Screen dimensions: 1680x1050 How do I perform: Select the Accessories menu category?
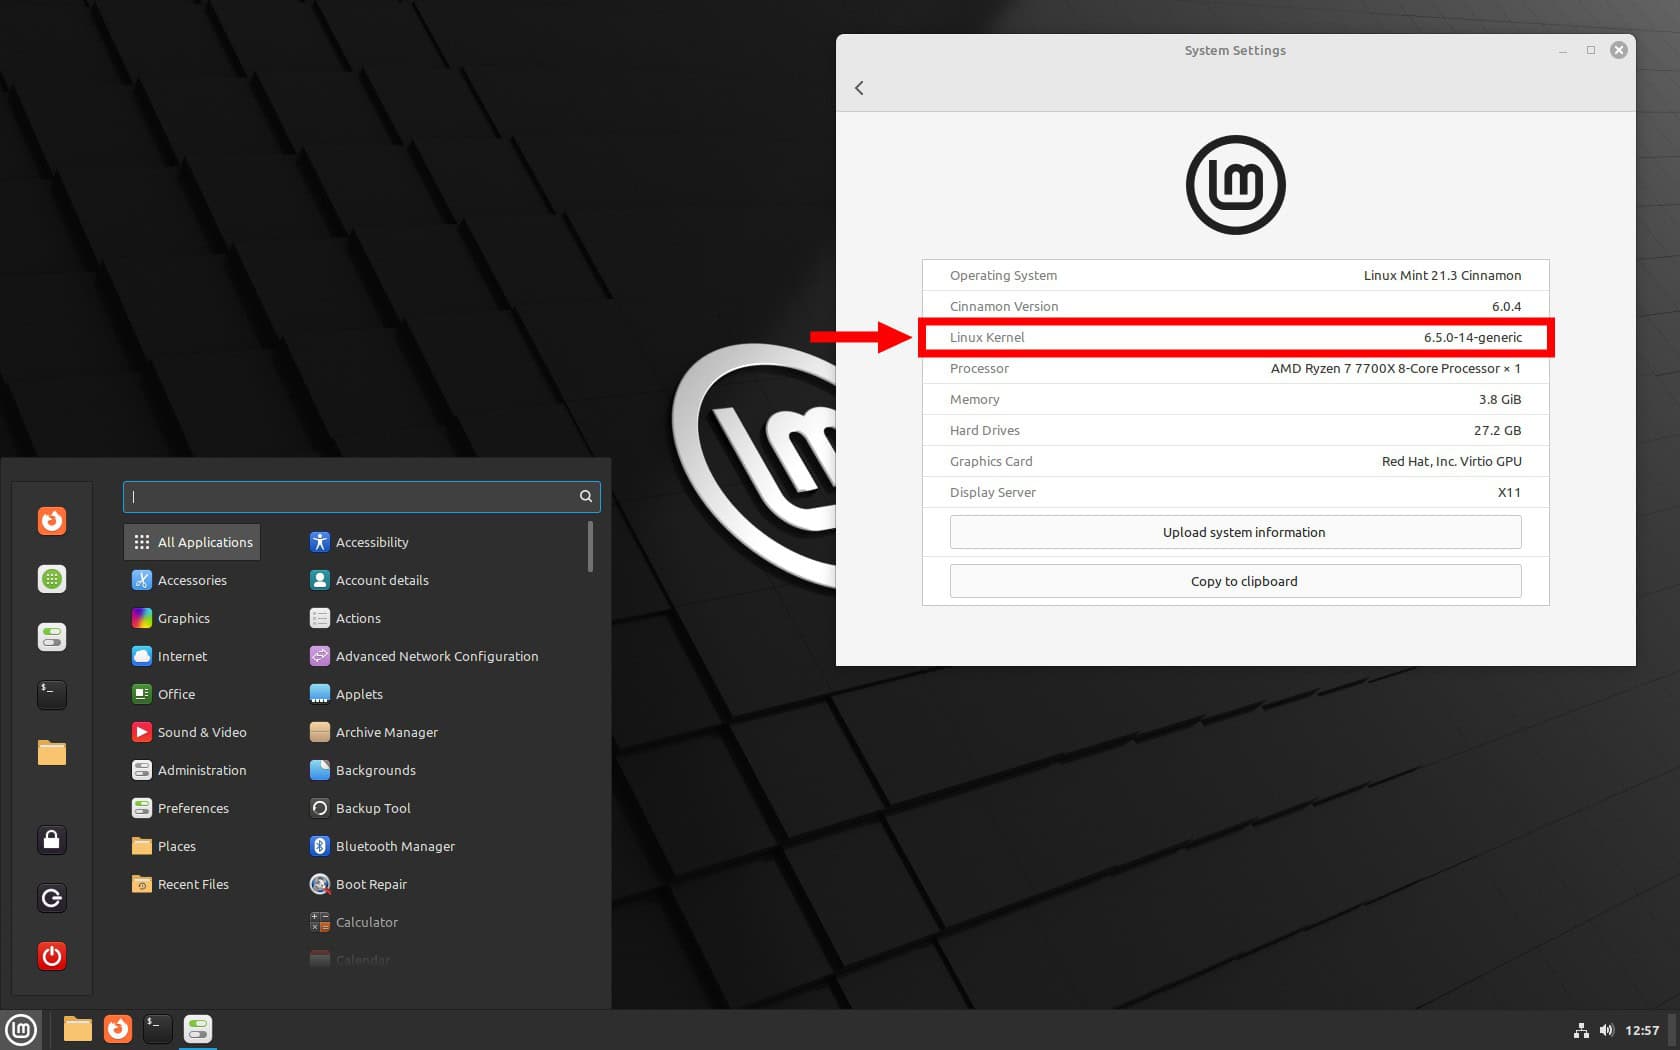coord(191,579)
